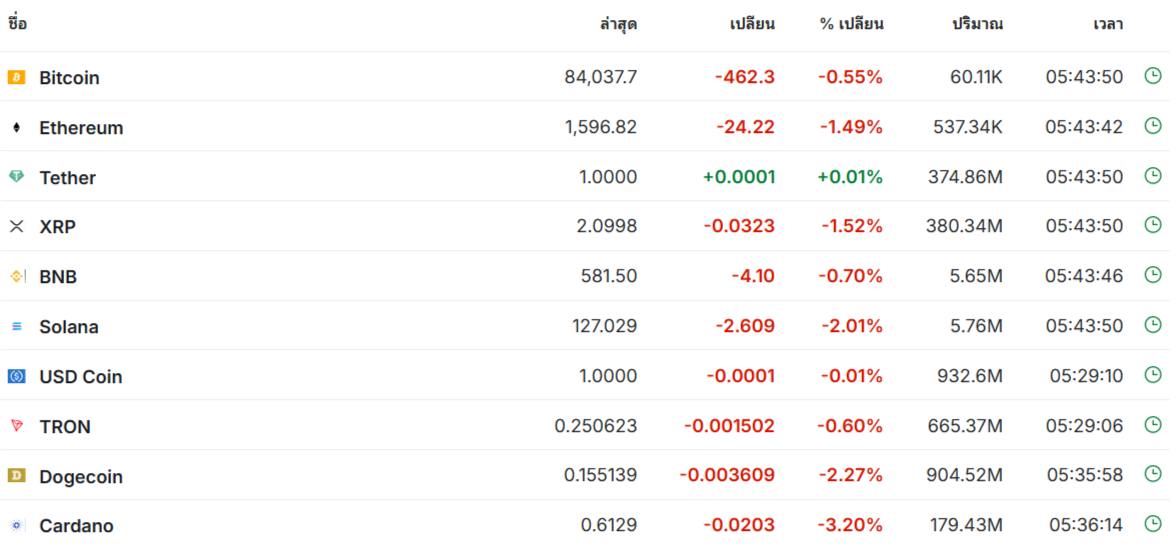The height and width of the screenshot is (549, 1176).
Task: Sort by the ล่าสุด column header
Action: 618,24
